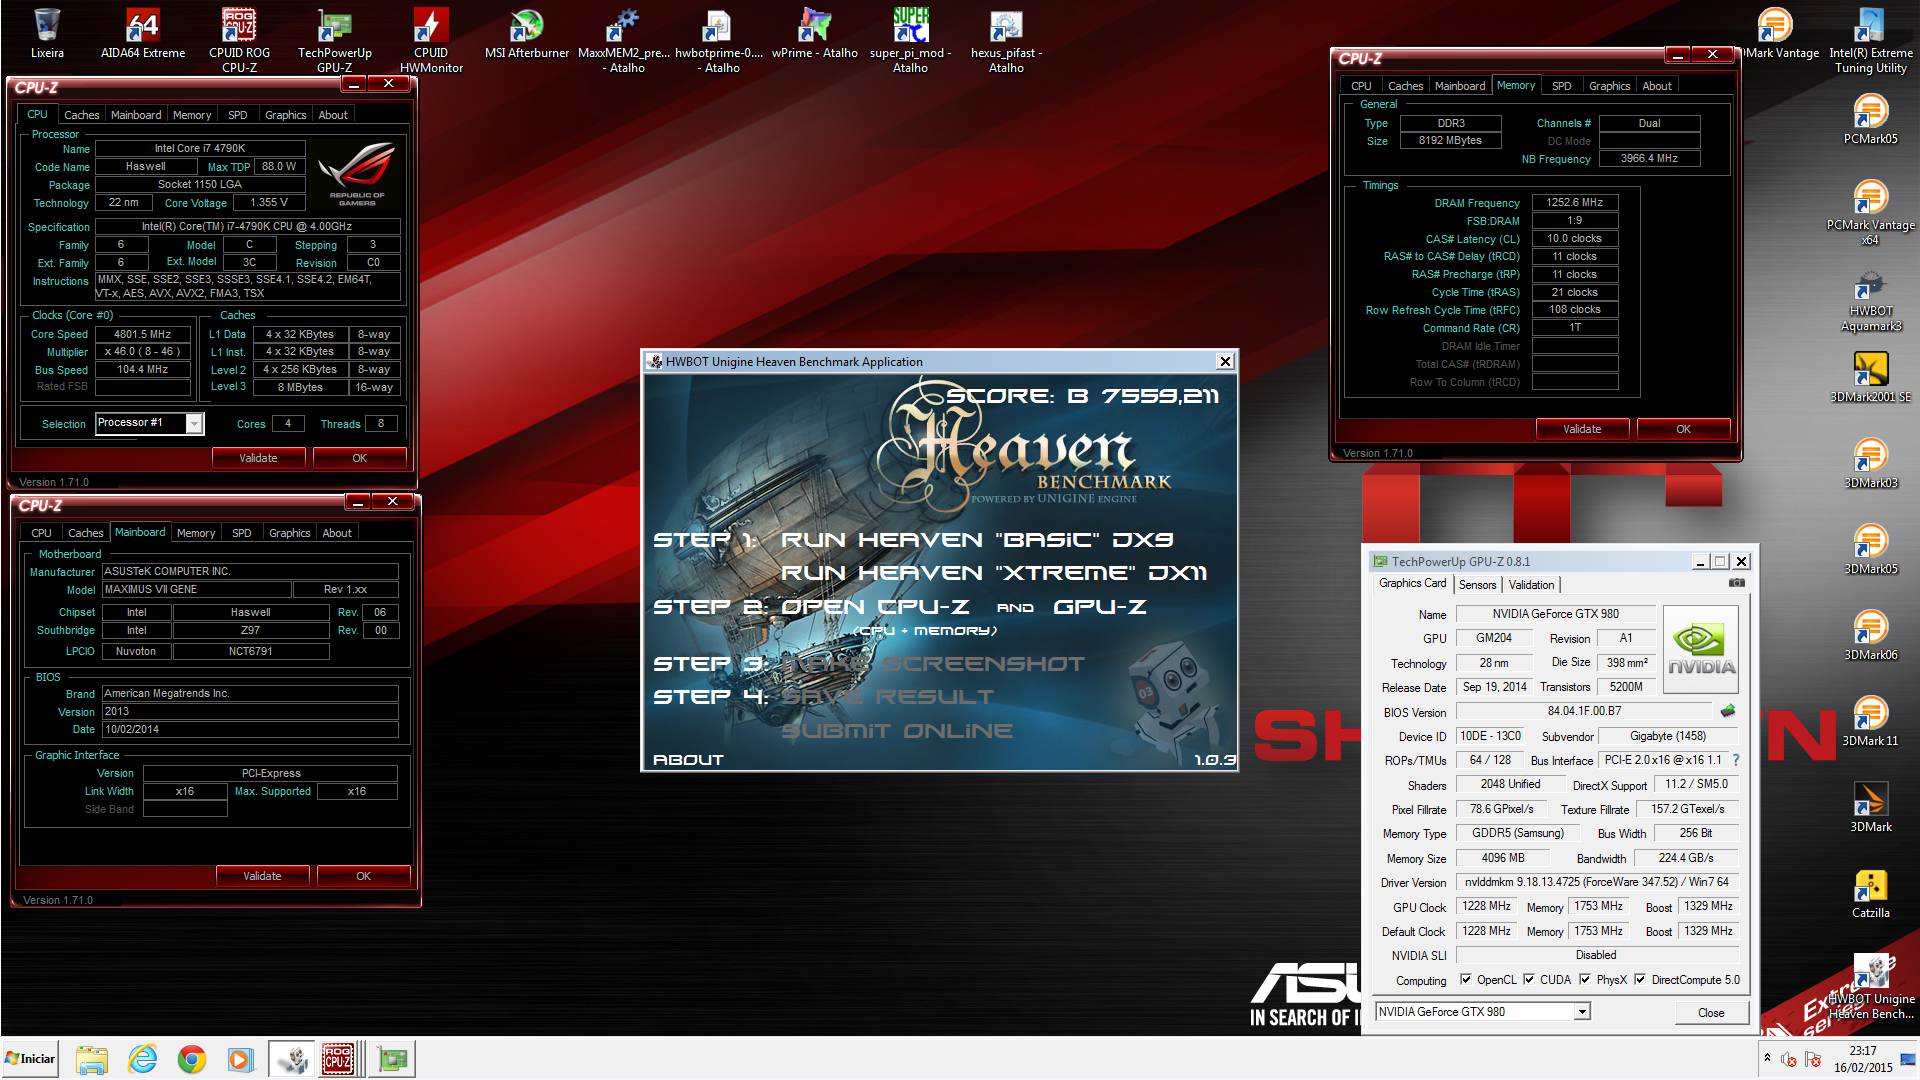Open Graphics tab in Mainboard CPU-Z window

pos(289,533)
